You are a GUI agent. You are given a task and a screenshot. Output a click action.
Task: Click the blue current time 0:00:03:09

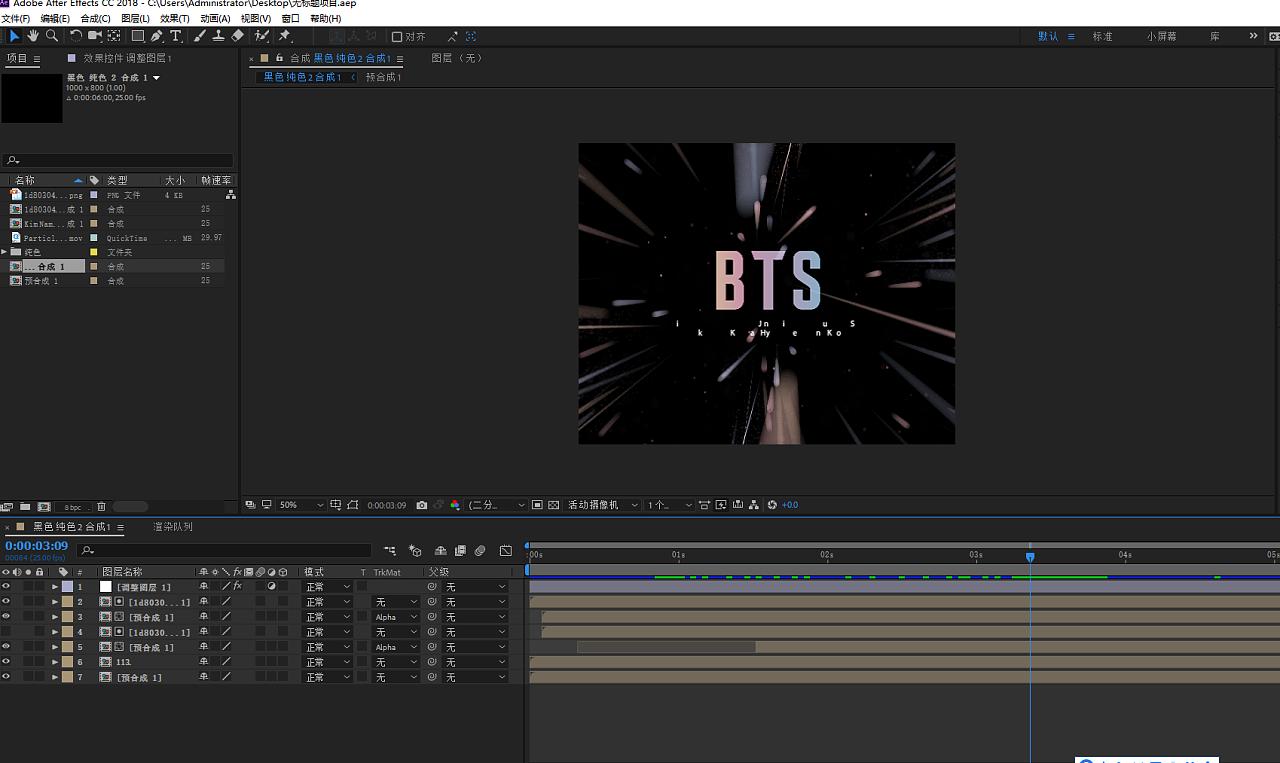[x=36, y=546]
